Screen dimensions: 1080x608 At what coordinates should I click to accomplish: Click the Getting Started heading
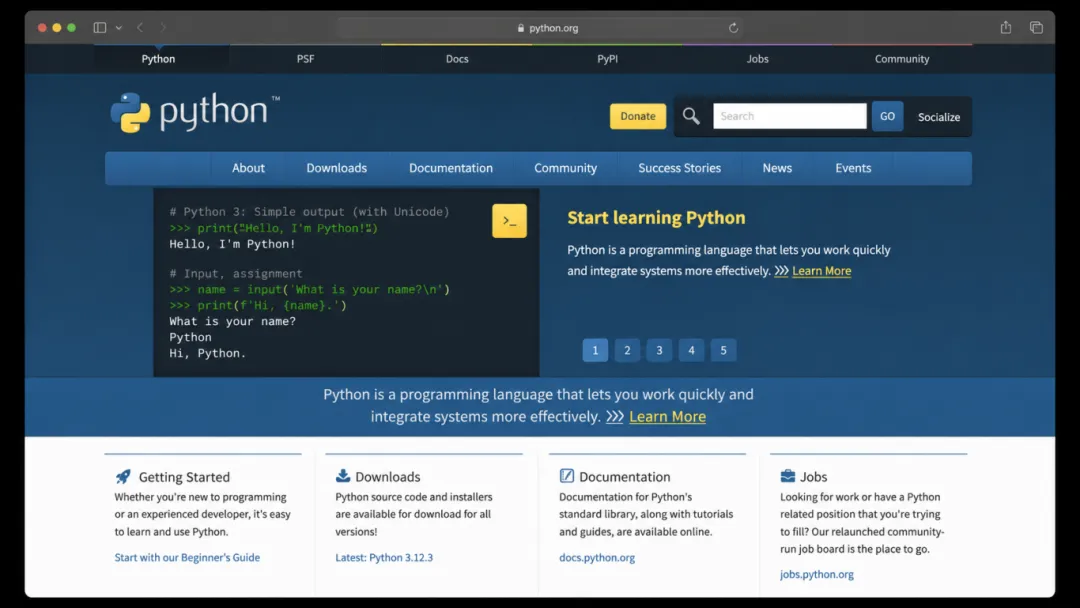coord(185,477)
